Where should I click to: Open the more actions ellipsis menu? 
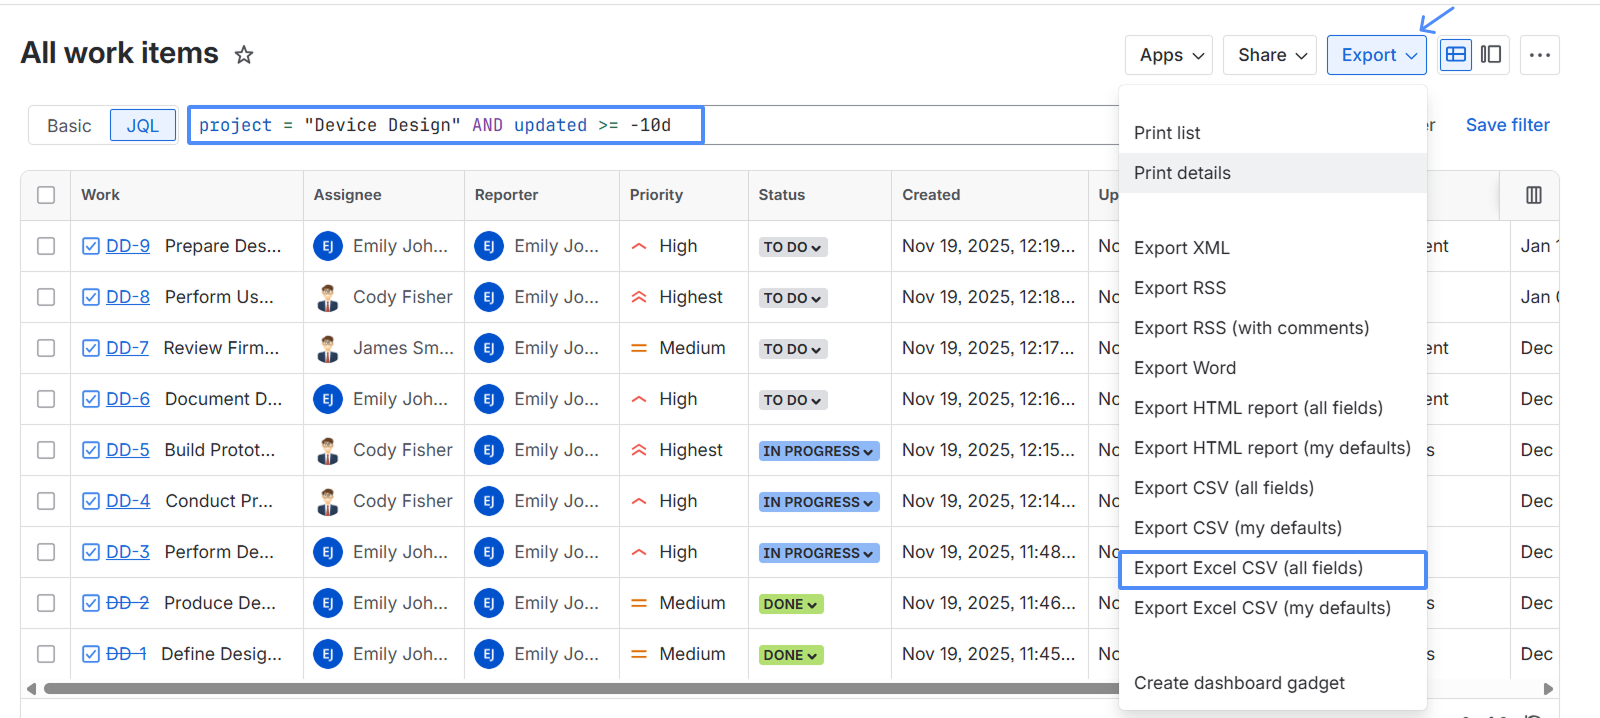pyautogui.click(x=1540, y=55)
